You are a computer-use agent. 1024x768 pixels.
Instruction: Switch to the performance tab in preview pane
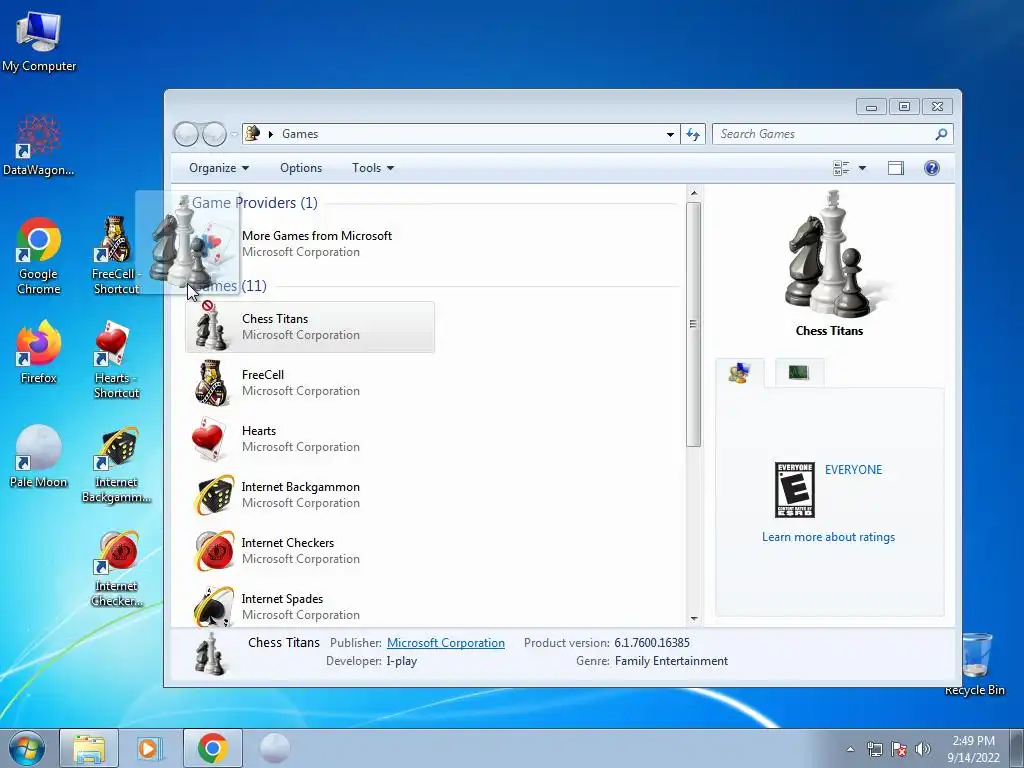(799, 372)
